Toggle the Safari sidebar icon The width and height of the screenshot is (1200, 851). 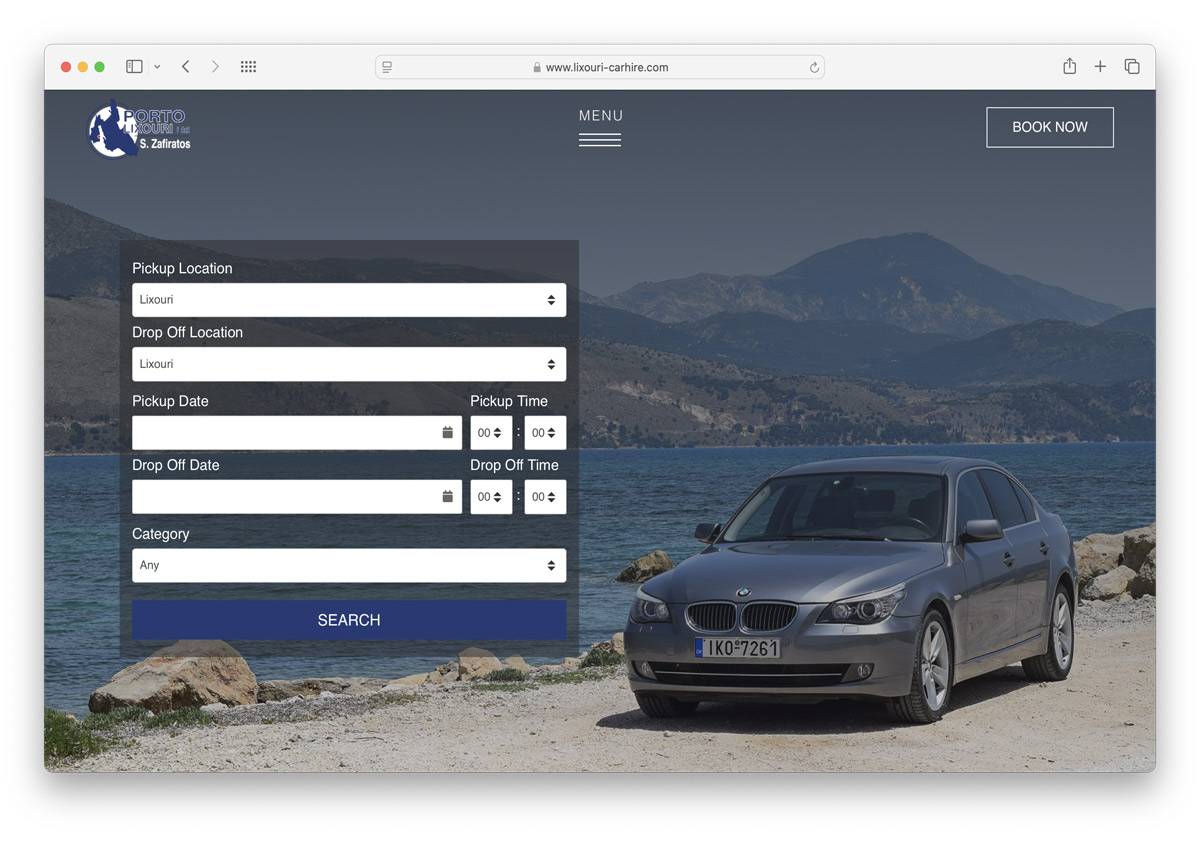click(x=134, y=67)
